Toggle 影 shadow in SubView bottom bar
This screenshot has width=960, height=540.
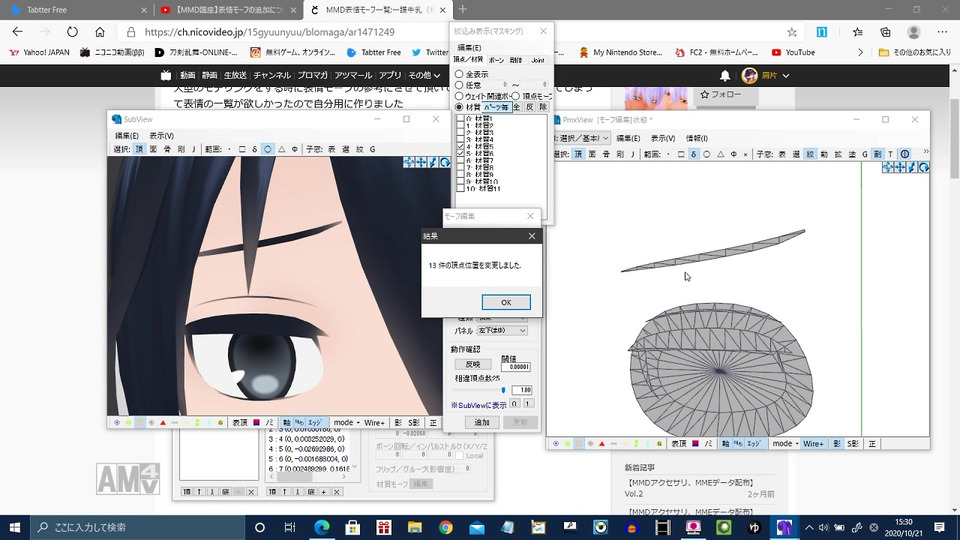tap(398, 422)
